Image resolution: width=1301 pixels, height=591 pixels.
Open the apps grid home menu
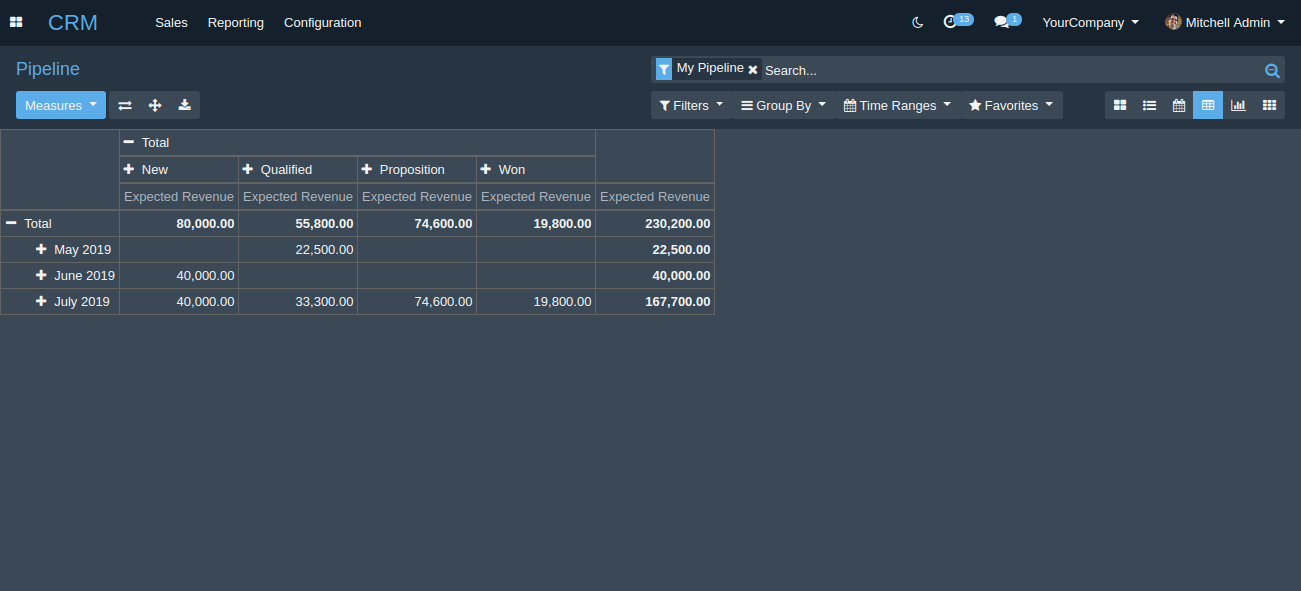(16, 22)
